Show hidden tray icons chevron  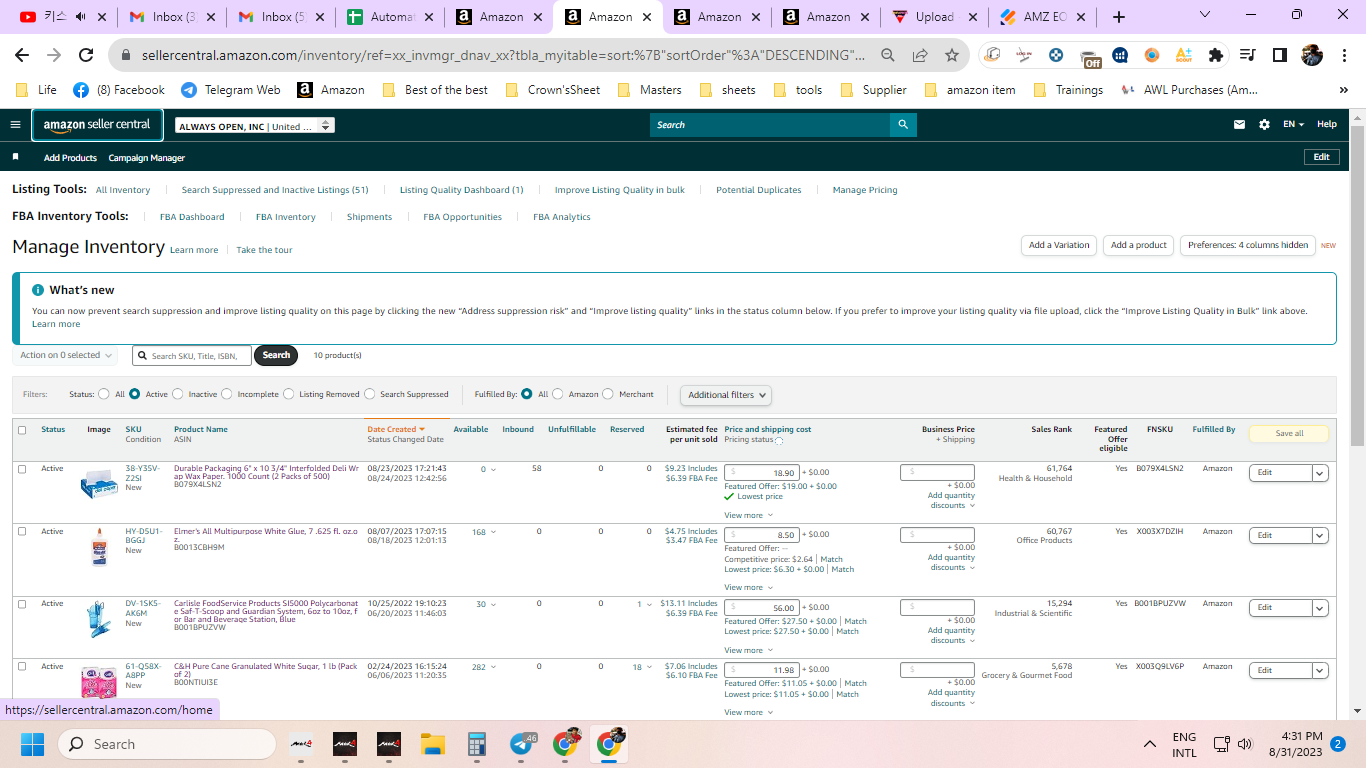[1150, 744]
